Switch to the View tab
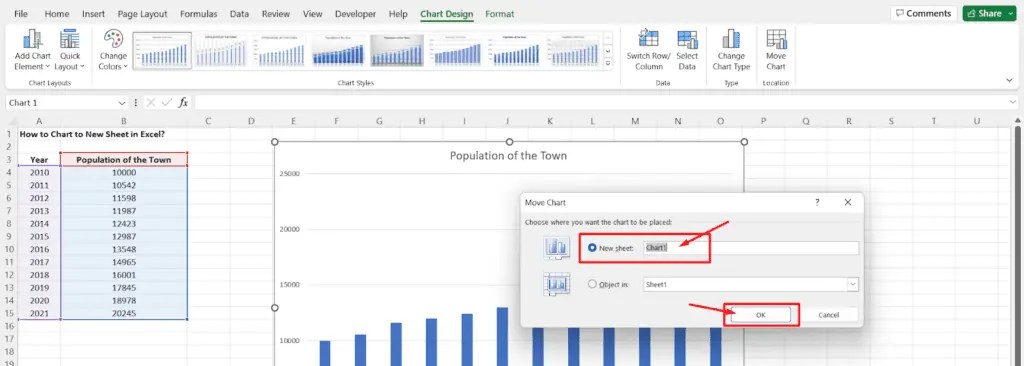Viewport: 1024px width, 366px height. coord(313,14)
